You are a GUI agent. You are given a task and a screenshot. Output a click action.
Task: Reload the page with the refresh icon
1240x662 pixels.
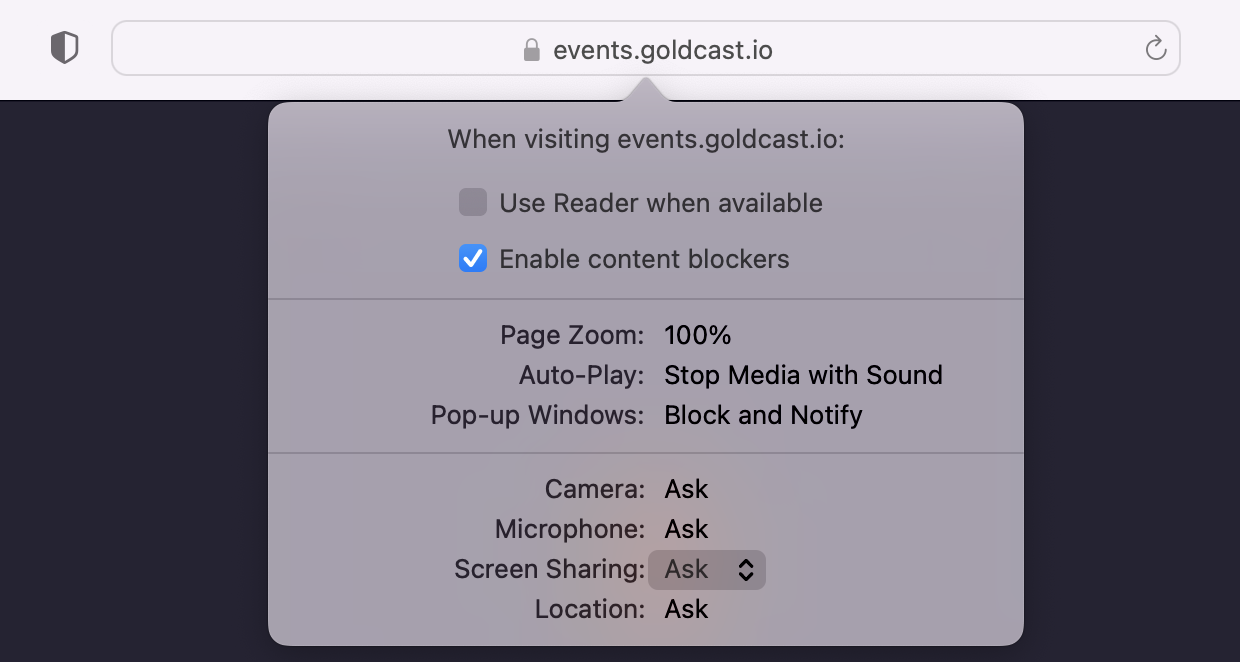(x=1156, y=48)
